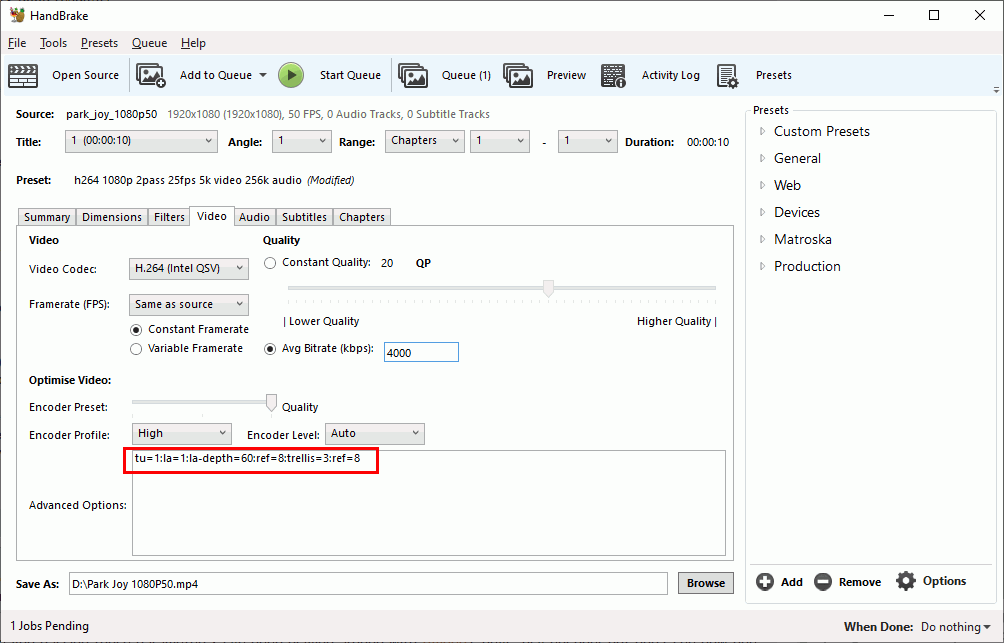1004x643 pixels.
Task: Open the When Done dropdown
Action: coord(956,626)
